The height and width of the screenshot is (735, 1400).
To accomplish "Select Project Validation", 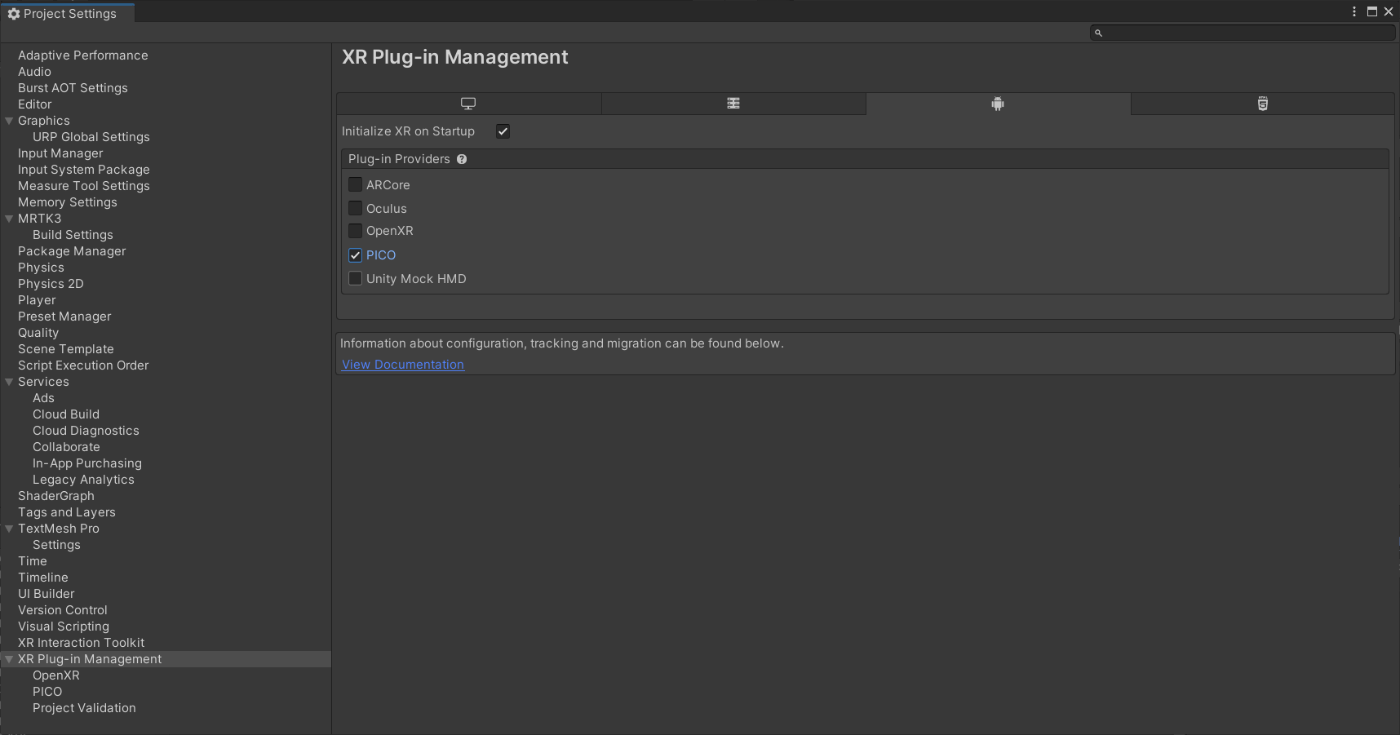I will coord(84,708).
